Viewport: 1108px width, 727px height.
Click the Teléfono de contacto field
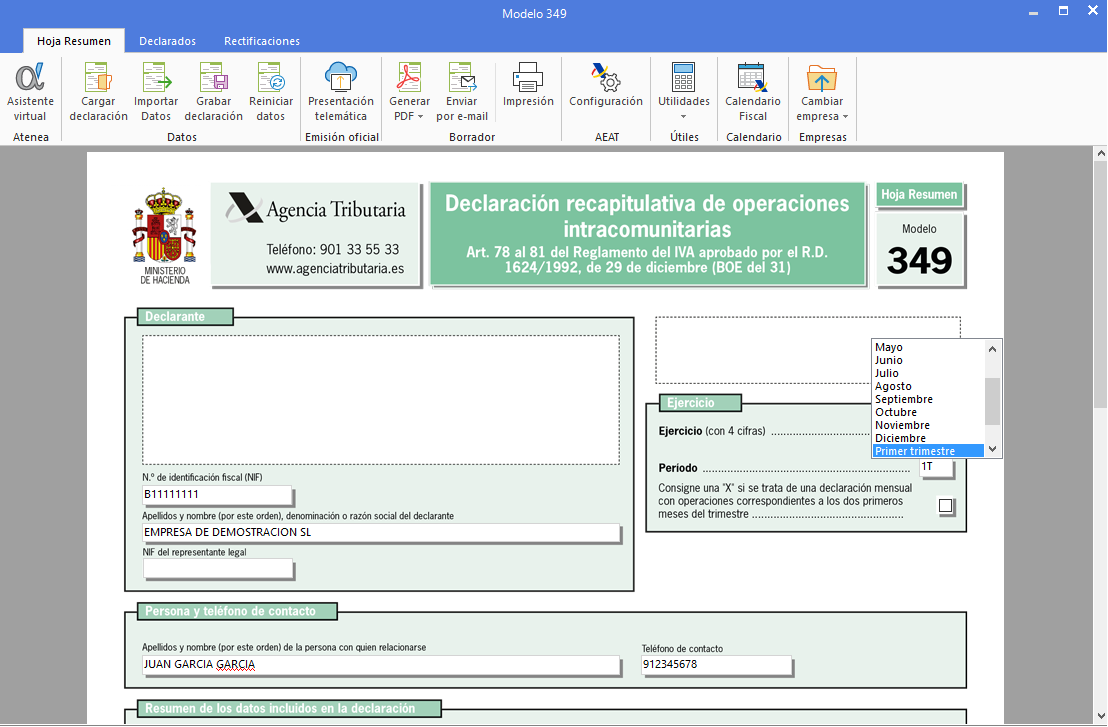point(717,664)
